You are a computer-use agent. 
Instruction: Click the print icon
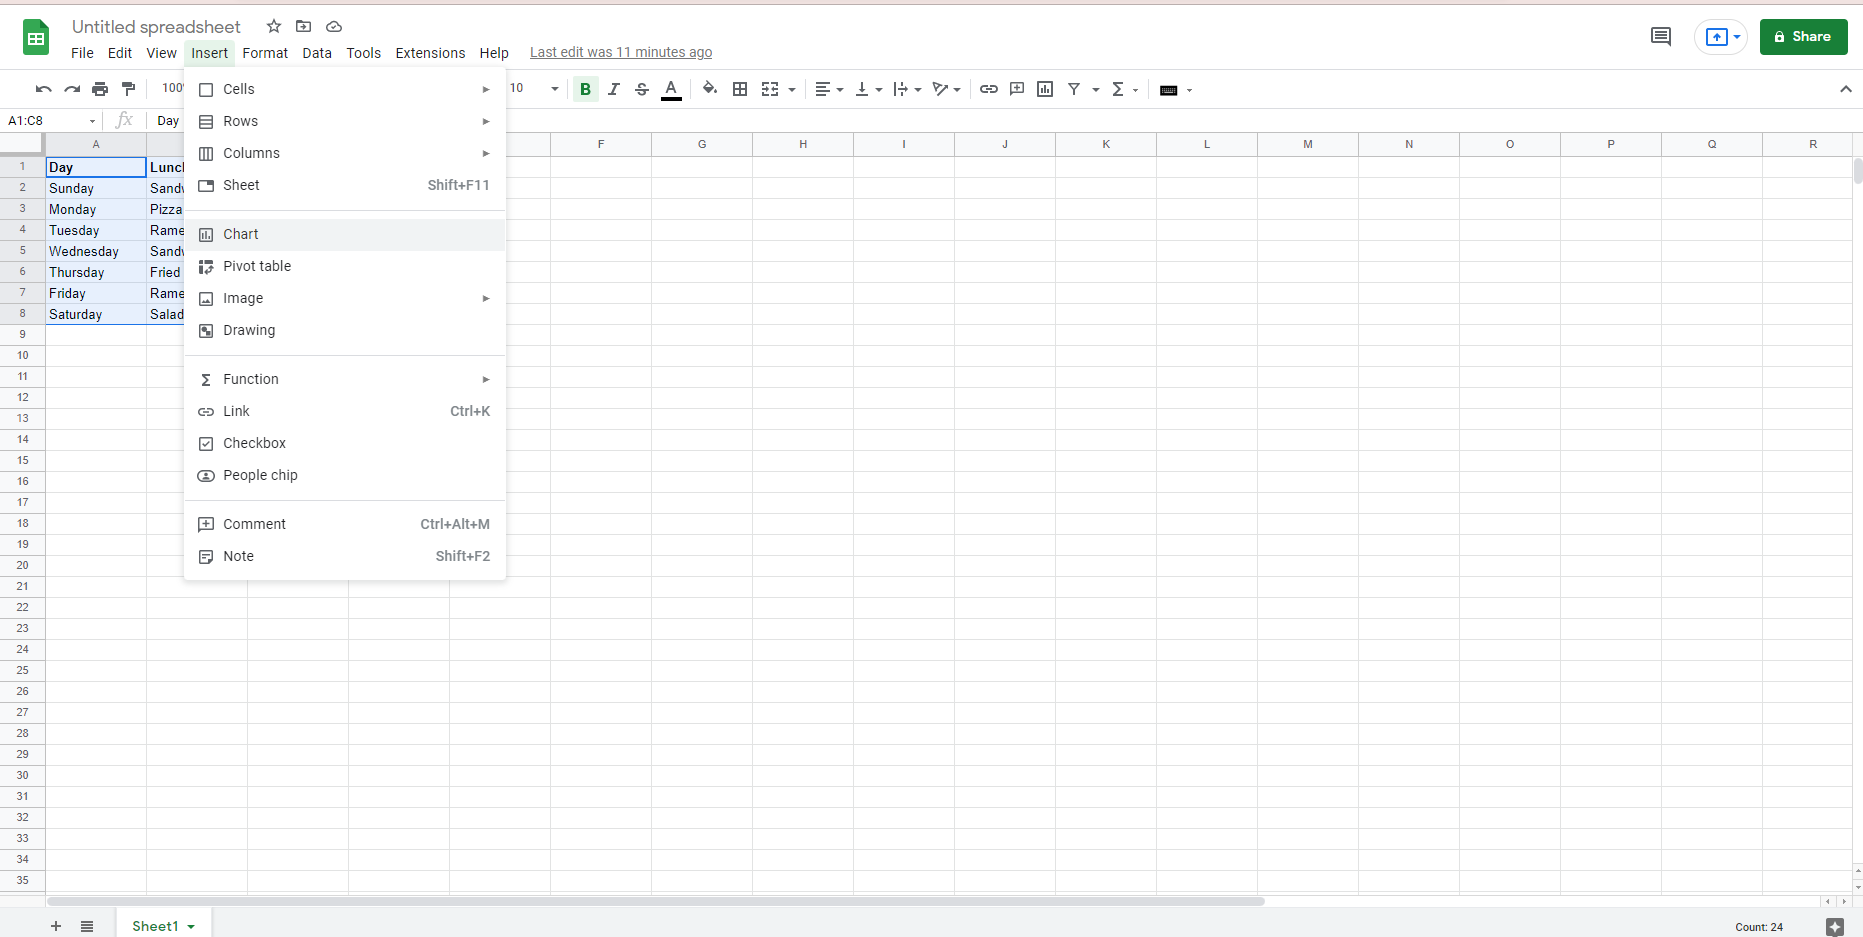tap(100, 89)
